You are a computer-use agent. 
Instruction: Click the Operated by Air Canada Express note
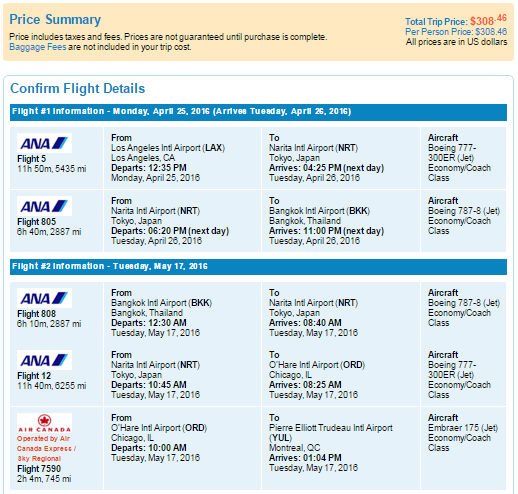[47, 448]
